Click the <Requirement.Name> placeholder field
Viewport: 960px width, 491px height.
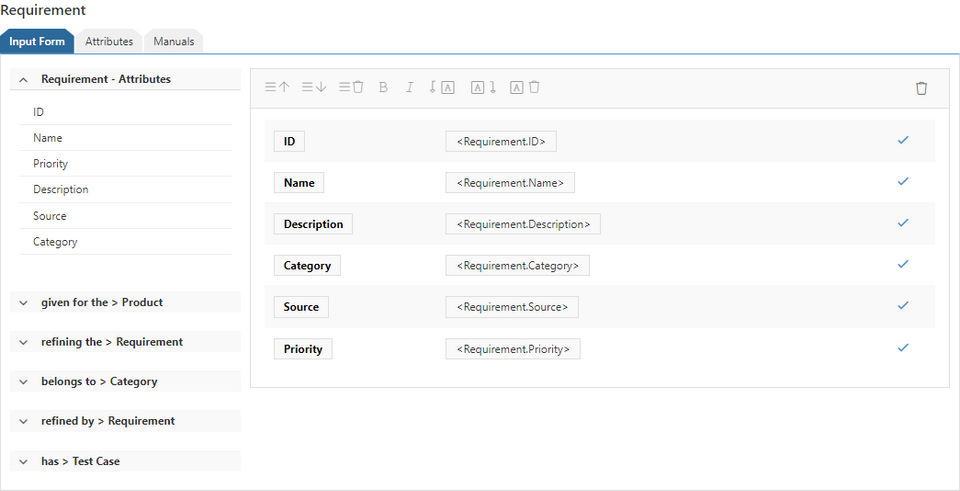coord(510,183)
